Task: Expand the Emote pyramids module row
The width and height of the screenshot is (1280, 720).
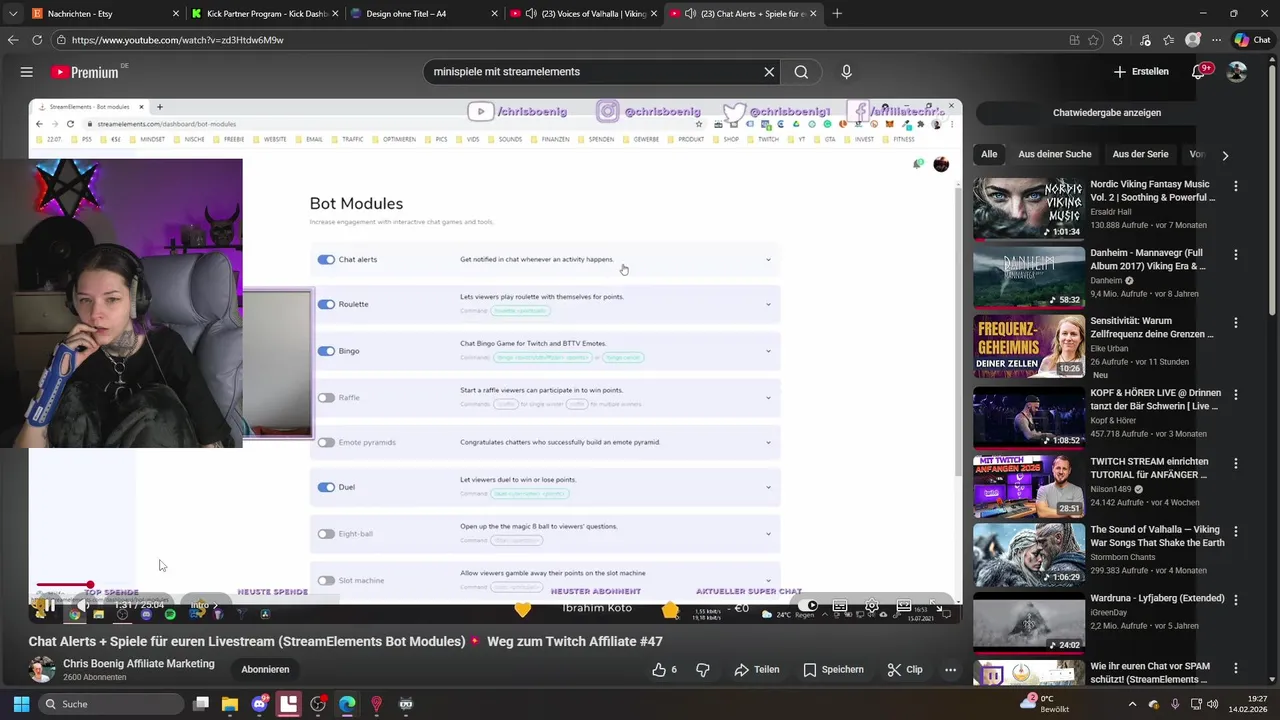Action: [x=768, y=442]
